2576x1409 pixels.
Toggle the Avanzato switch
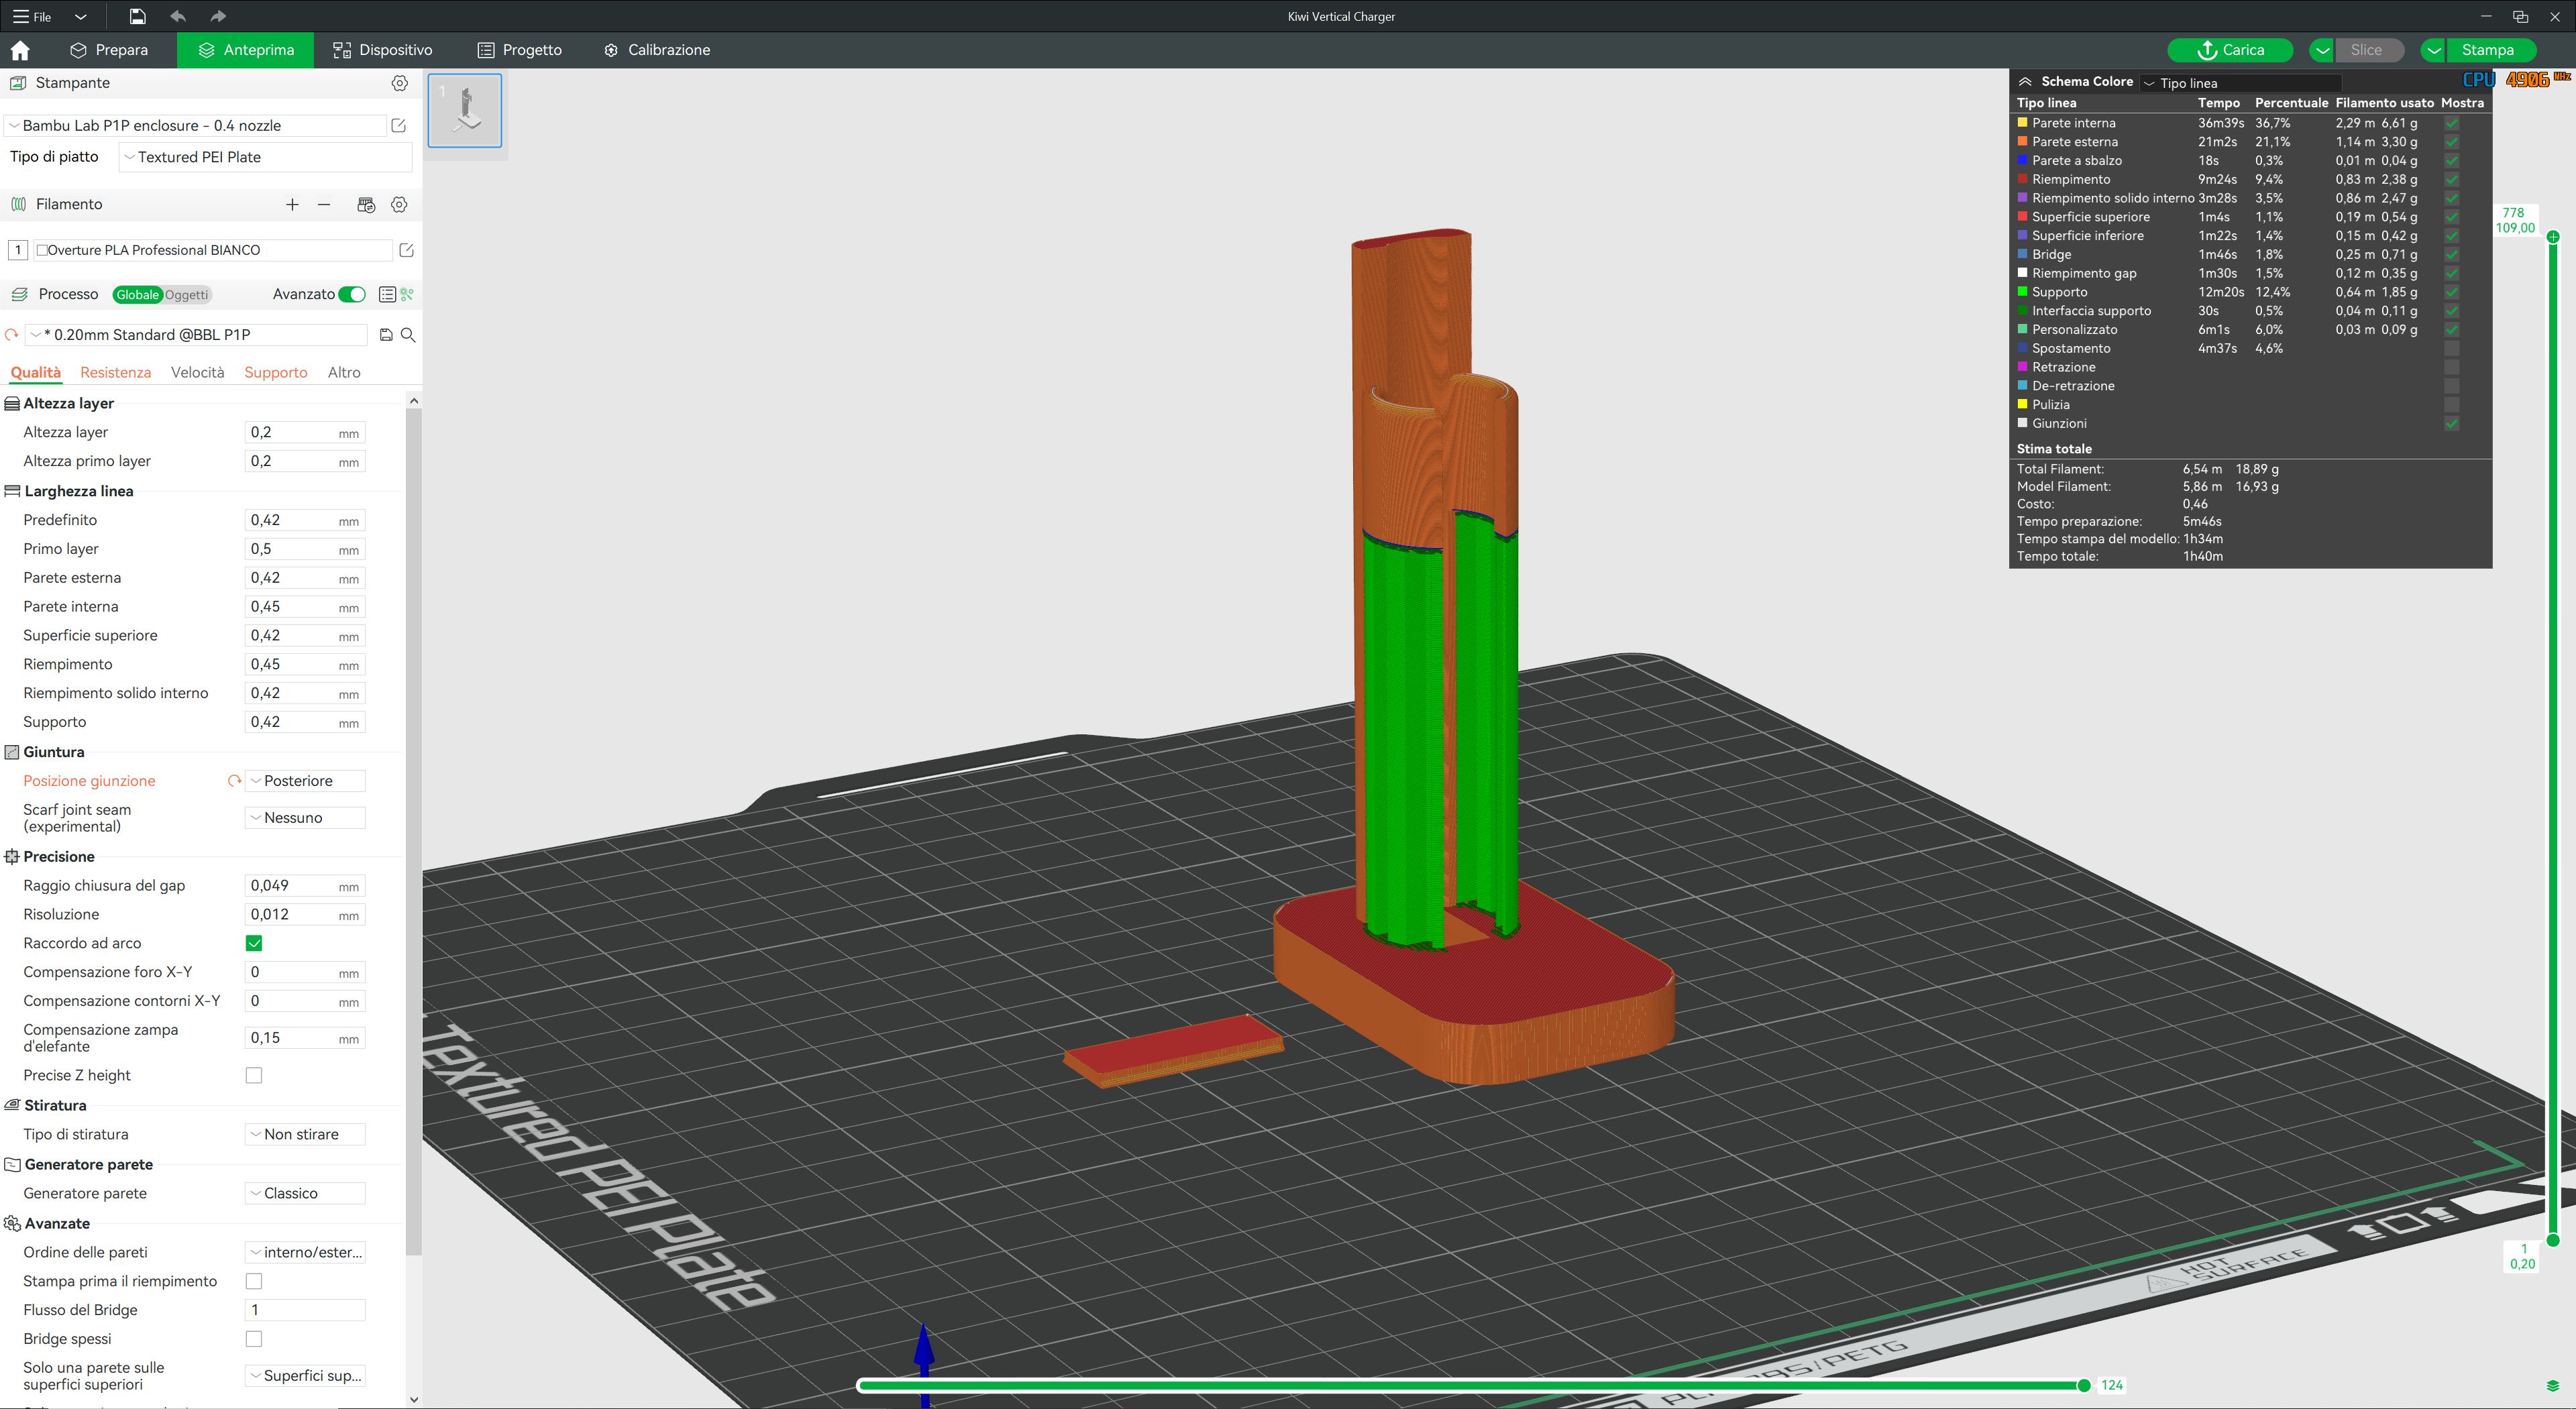pyautogui.click(x=352, y=294)
